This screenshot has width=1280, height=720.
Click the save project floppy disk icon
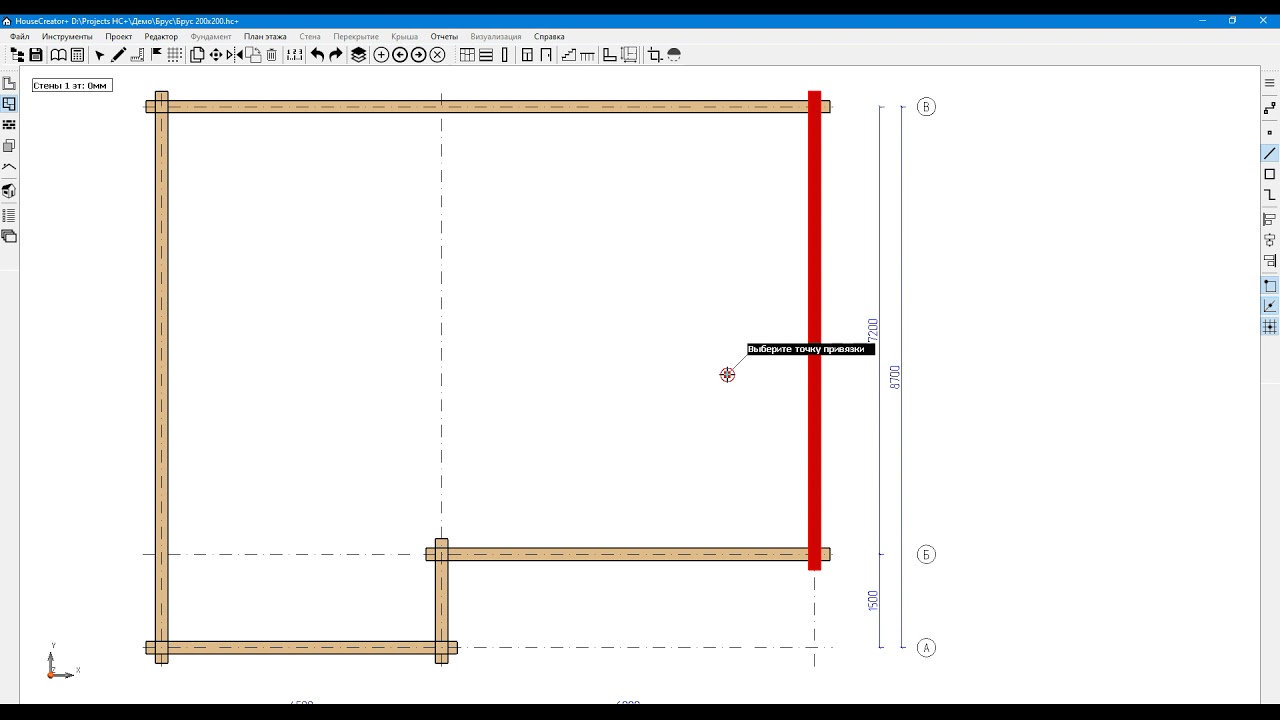click(x=36, y=55)
